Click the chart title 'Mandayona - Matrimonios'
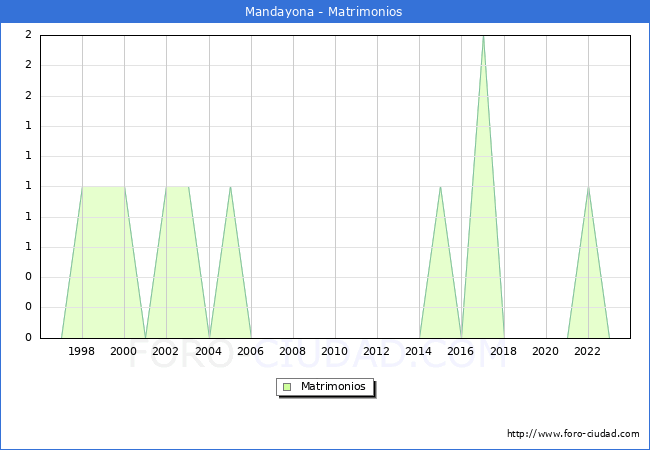This screenshot has width=650, height=450. click(323, 12)
